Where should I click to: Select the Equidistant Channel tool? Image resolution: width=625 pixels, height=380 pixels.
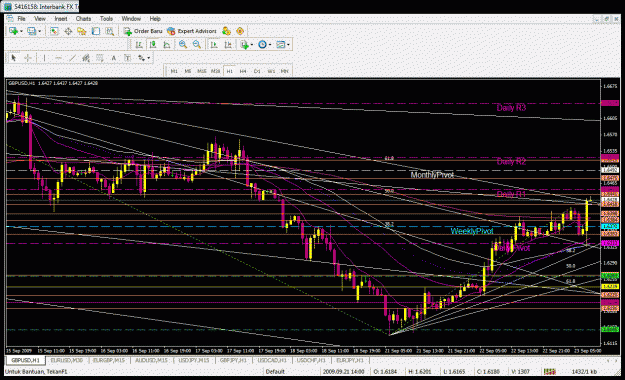pyautogui.click(x=86, y=58)
